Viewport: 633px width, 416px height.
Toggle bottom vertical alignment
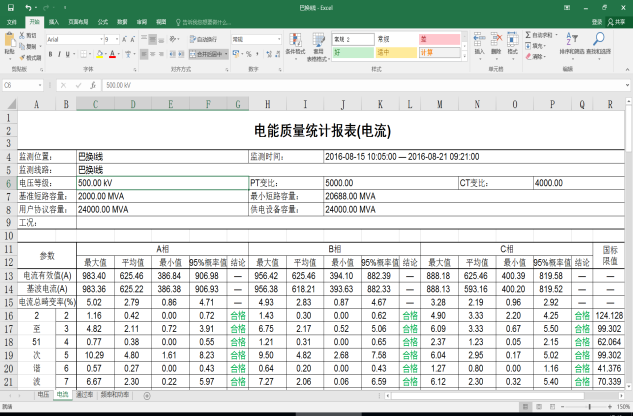pyautogui.click(x=161, y=39)
